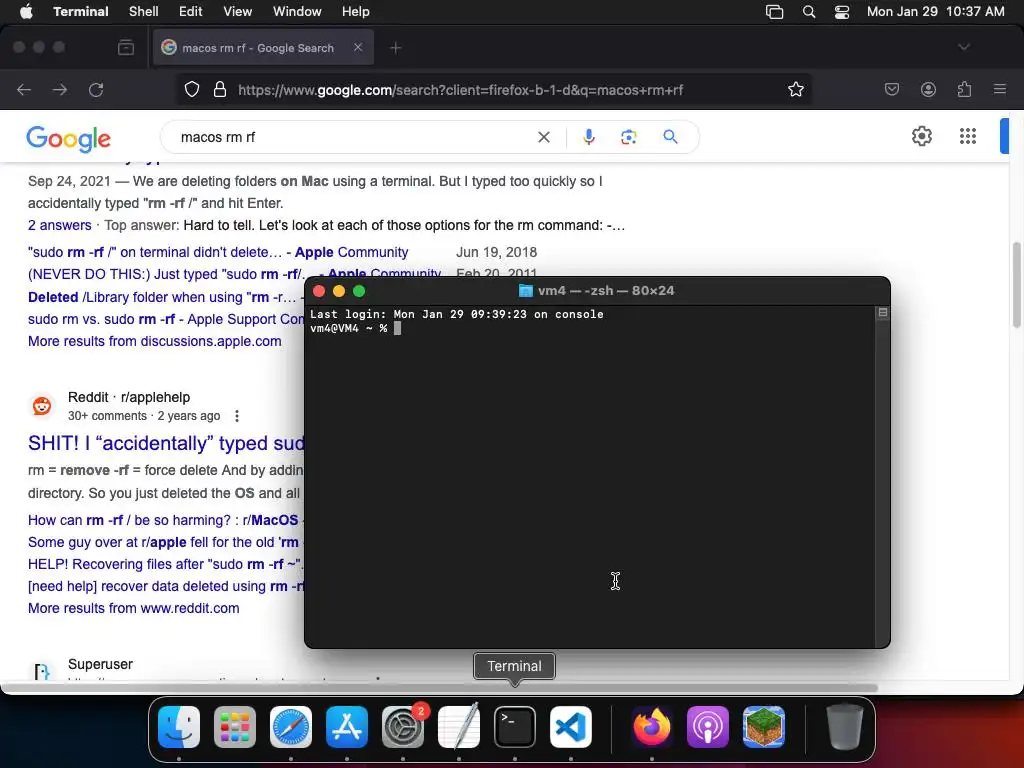1024x768 pixels.
Task: Open TextEdit from the Dock
Action: (458, 727)
